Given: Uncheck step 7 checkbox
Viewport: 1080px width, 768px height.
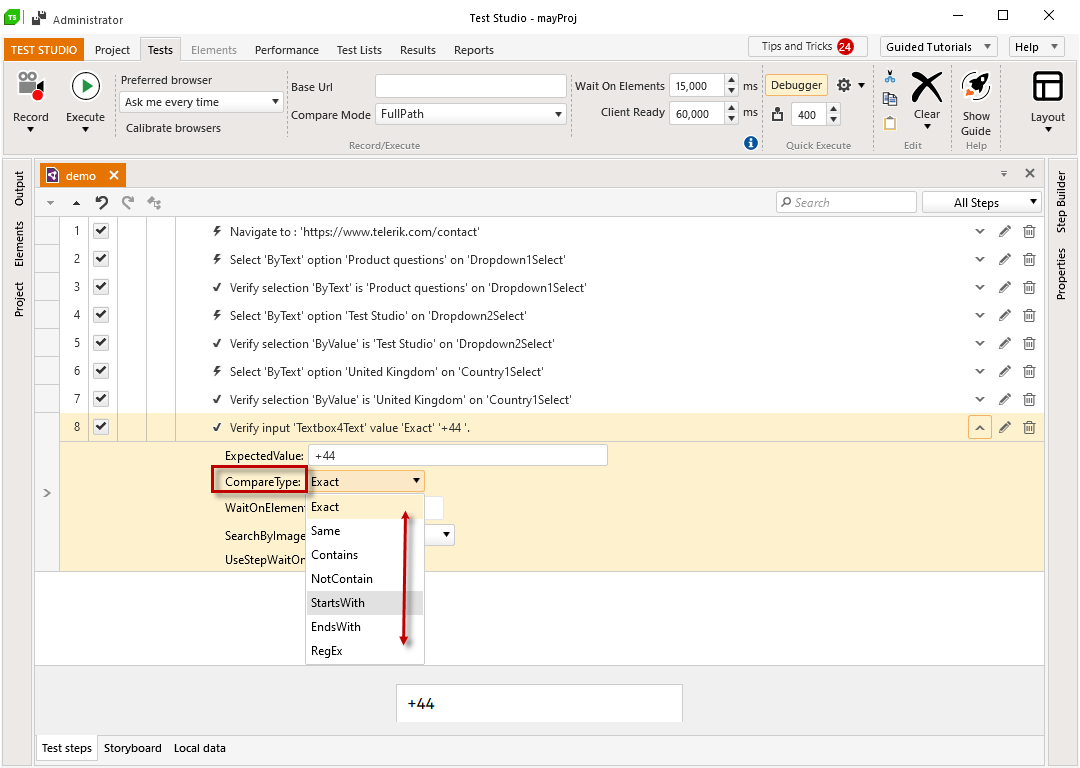Looking at the screenshot, I should [x=101, y=398].
